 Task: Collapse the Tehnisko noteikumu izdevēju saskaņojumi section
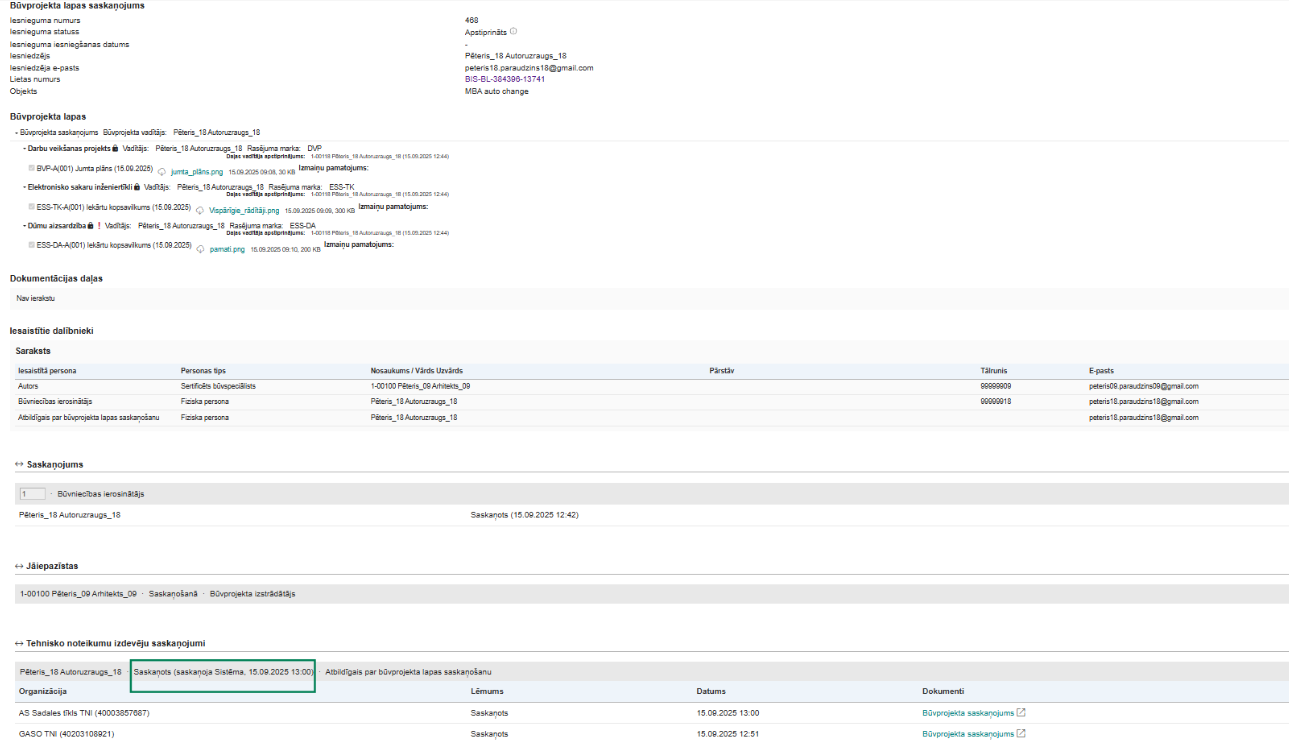[19, 643]
